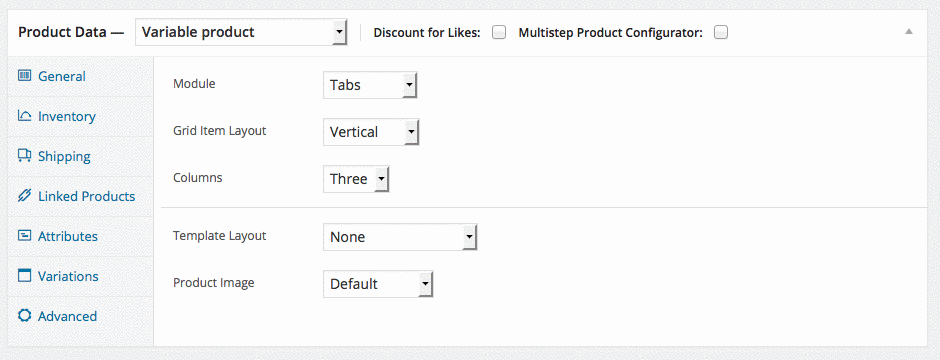Change the Columns dropdown from Three
This screenshot has height=360, width=940.
[x=356, y=179]
